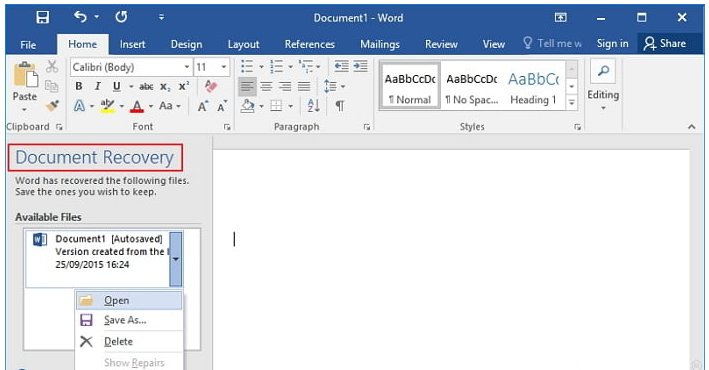Click the Tell me search box

pos(553,43)
